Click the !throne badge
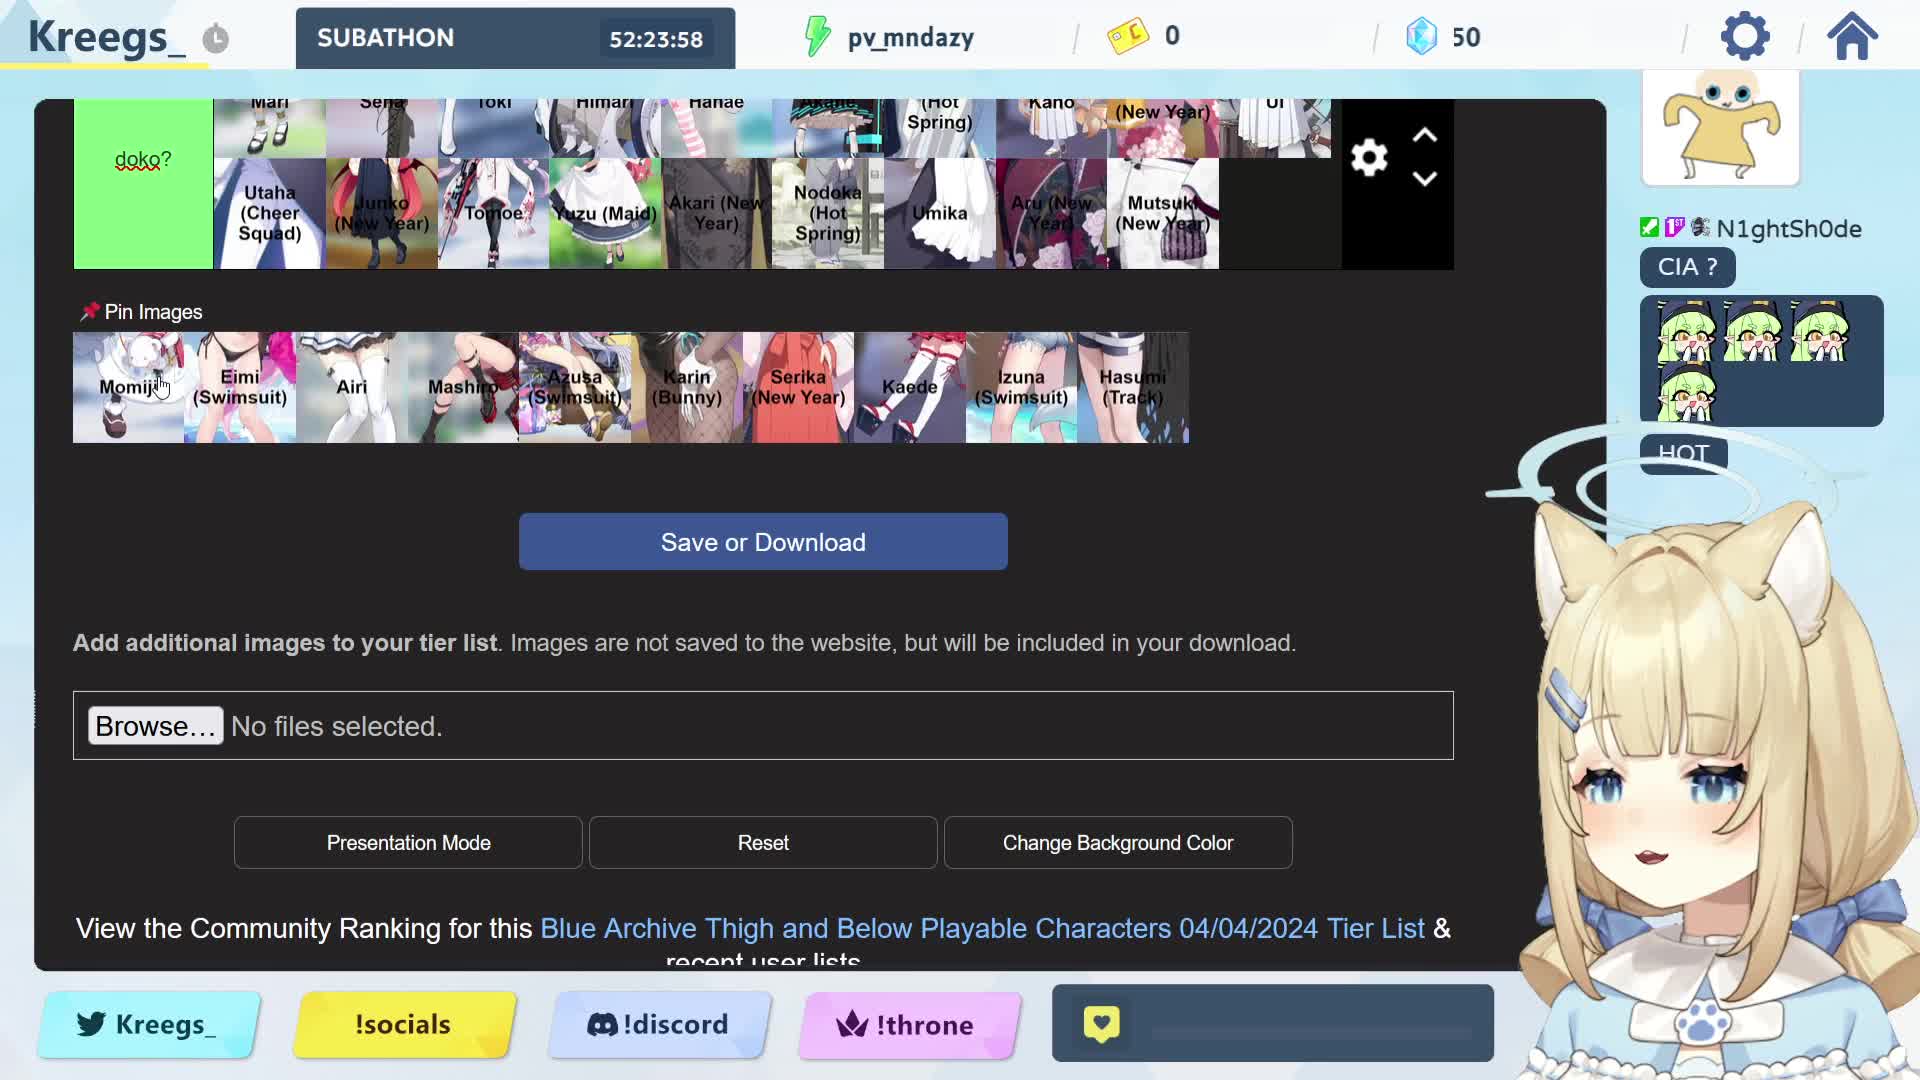Image resolution: width=1920 pixels, height=1080 pixels. point(909,1025)
